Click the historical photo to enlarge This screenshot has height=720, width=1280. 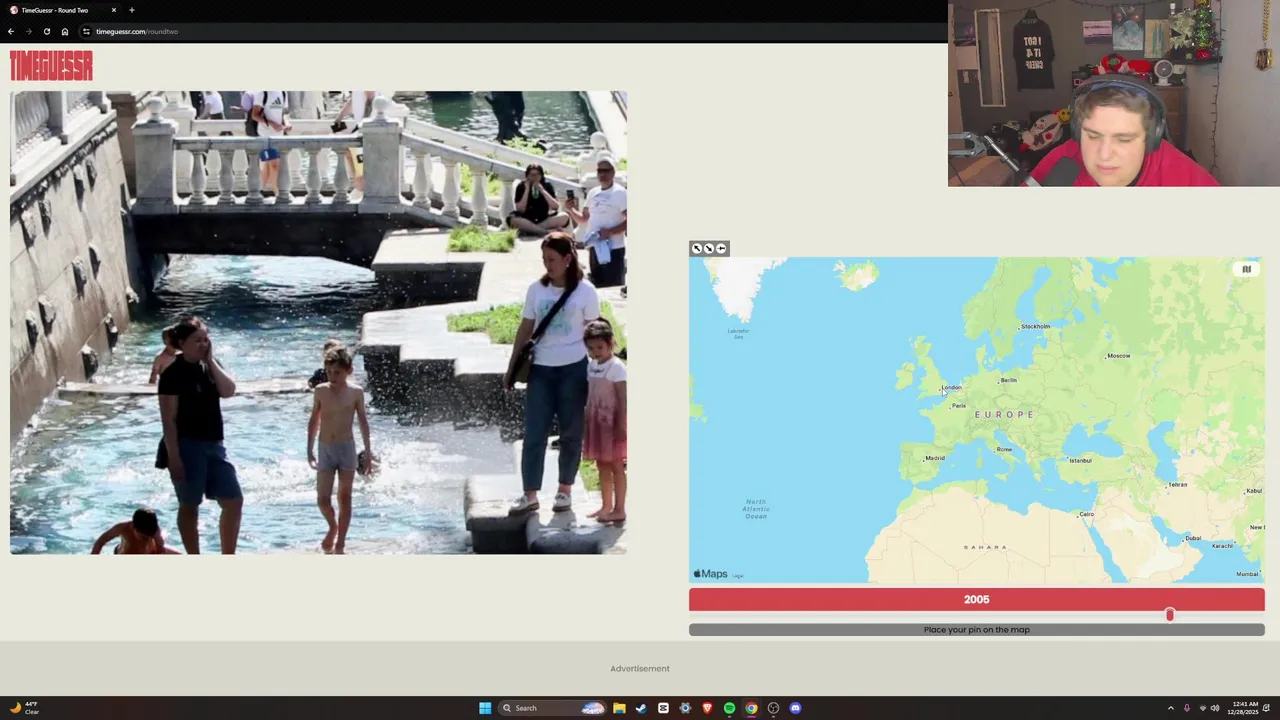coord(318,322)
